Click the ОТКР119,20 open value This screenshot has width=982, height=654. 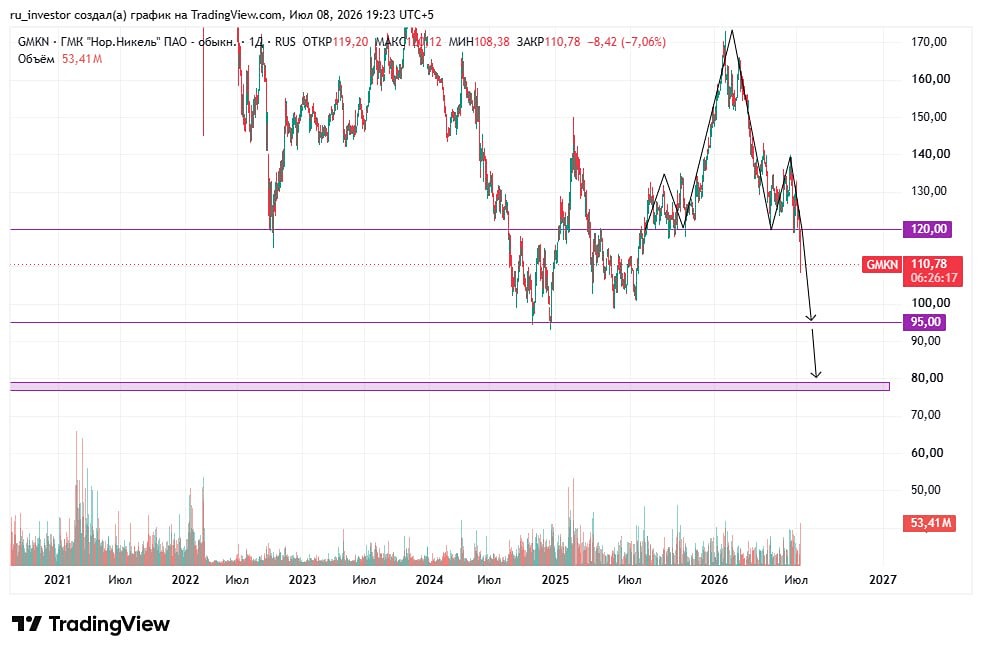click(336, 42)
